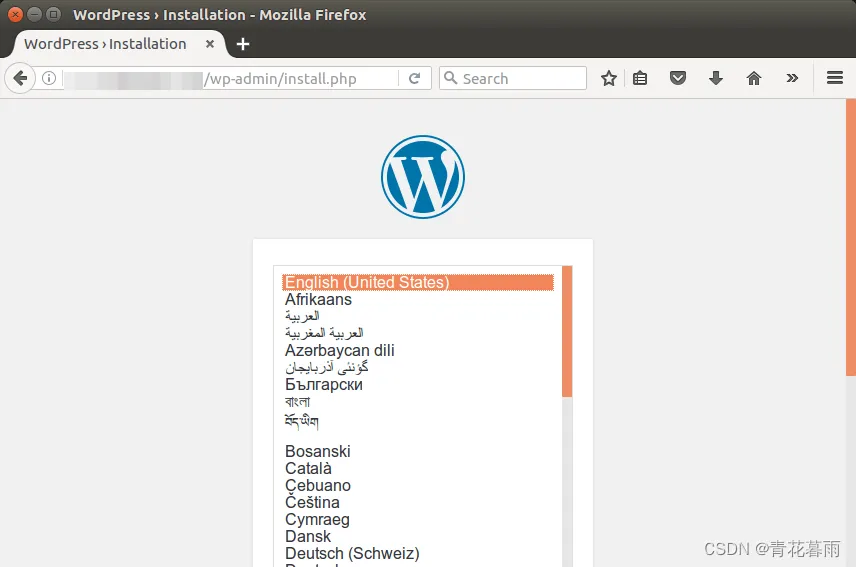Go back with the browser back arrow

20,79
